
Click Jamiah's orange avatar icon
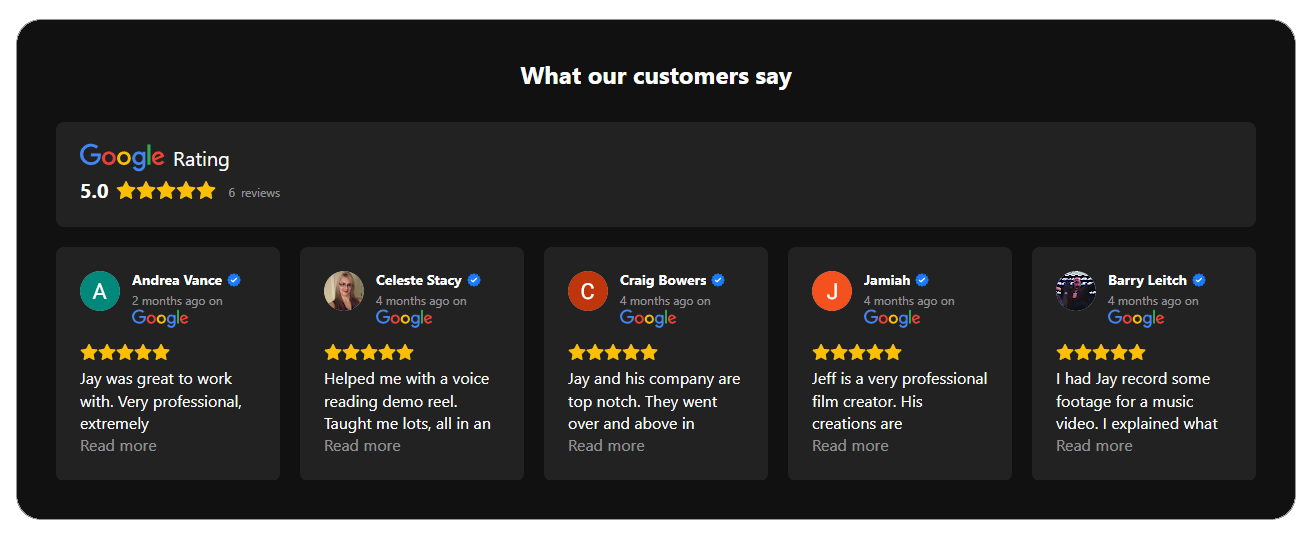[x=832, y=291]
